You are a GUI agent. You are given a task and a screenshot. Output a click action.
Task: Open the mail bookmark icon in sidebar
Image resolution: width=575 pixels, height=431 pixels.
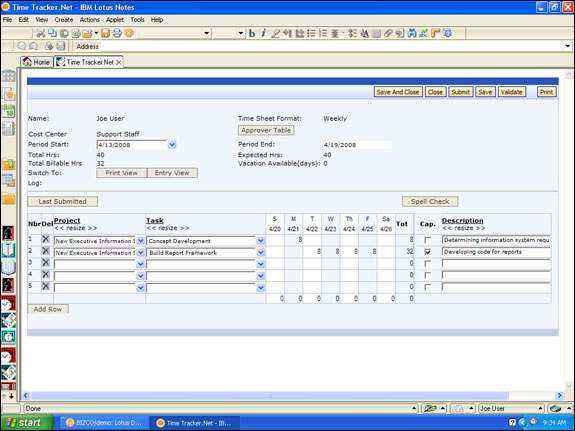[8, 94]
